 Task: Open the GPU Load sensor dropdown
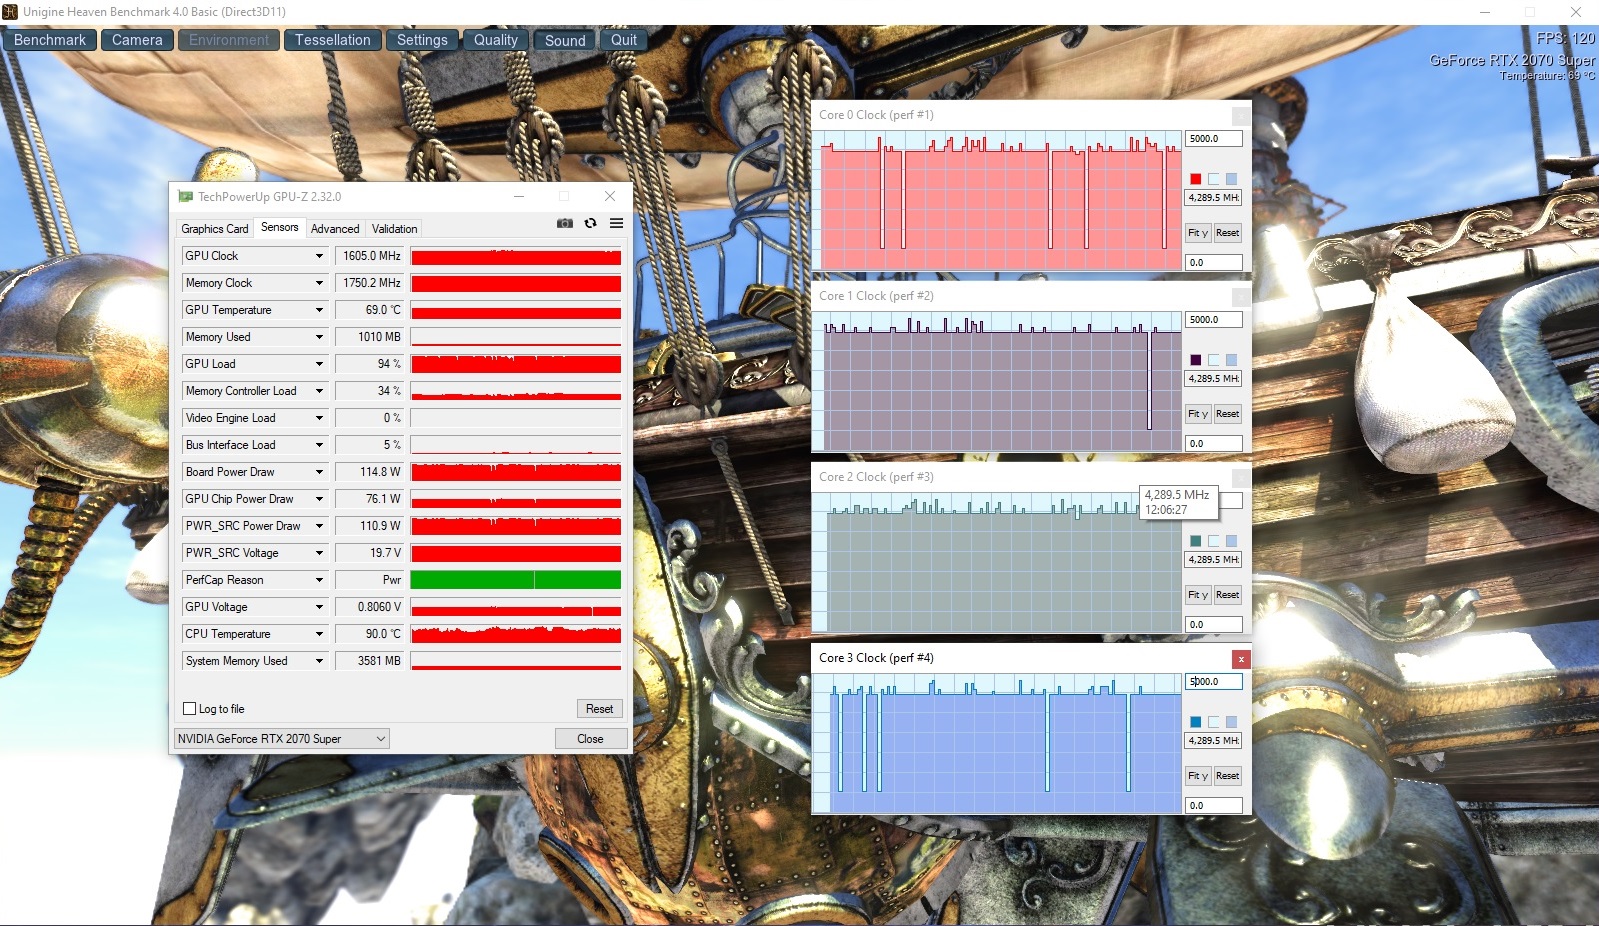click(319, 364)
